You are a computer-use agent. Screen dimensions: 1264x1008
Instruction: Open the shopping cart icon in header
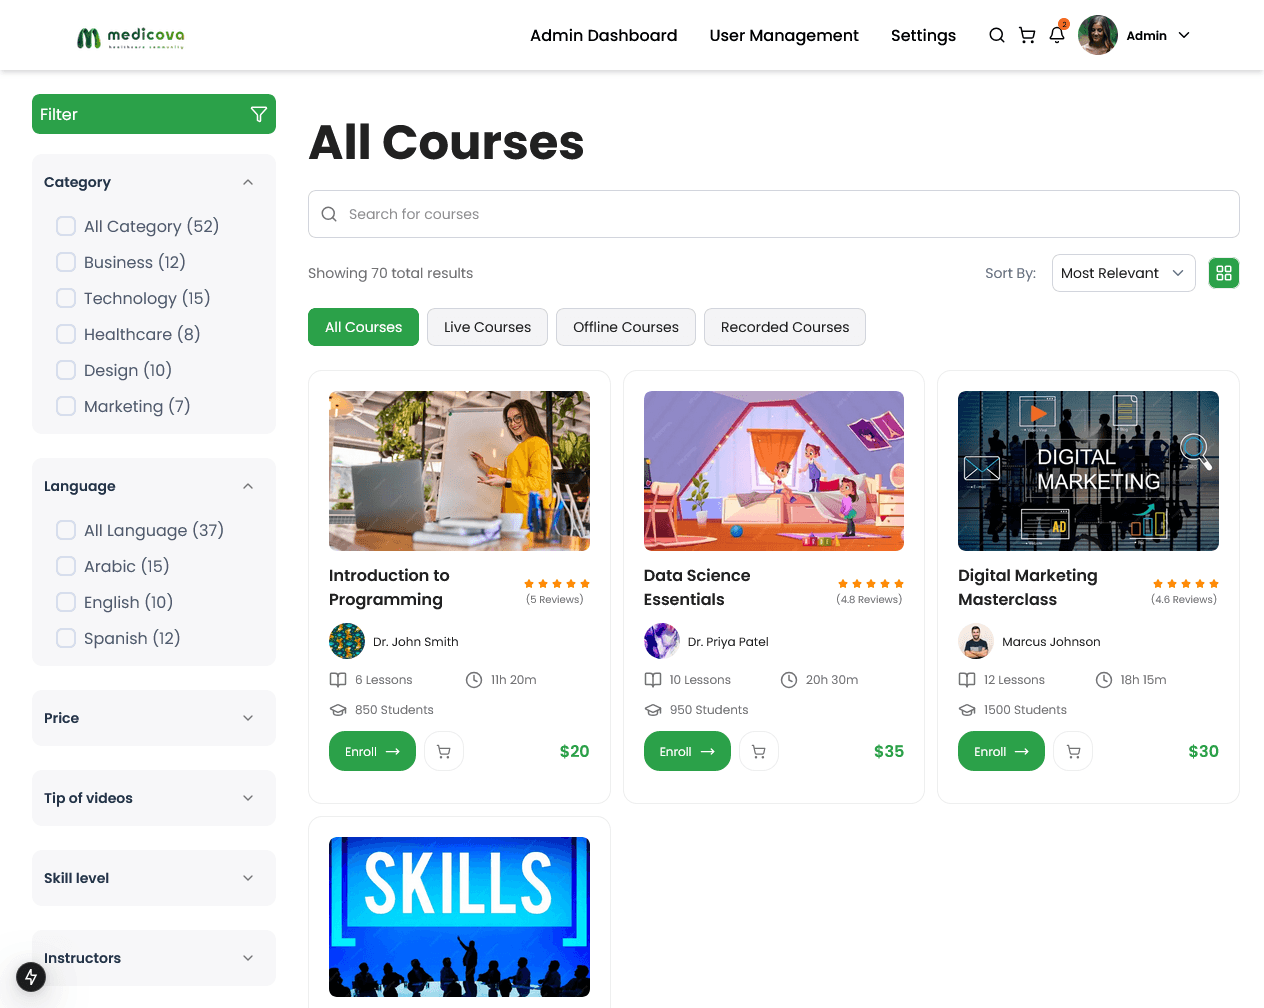pyautogui.click(x=1027, y=35)
